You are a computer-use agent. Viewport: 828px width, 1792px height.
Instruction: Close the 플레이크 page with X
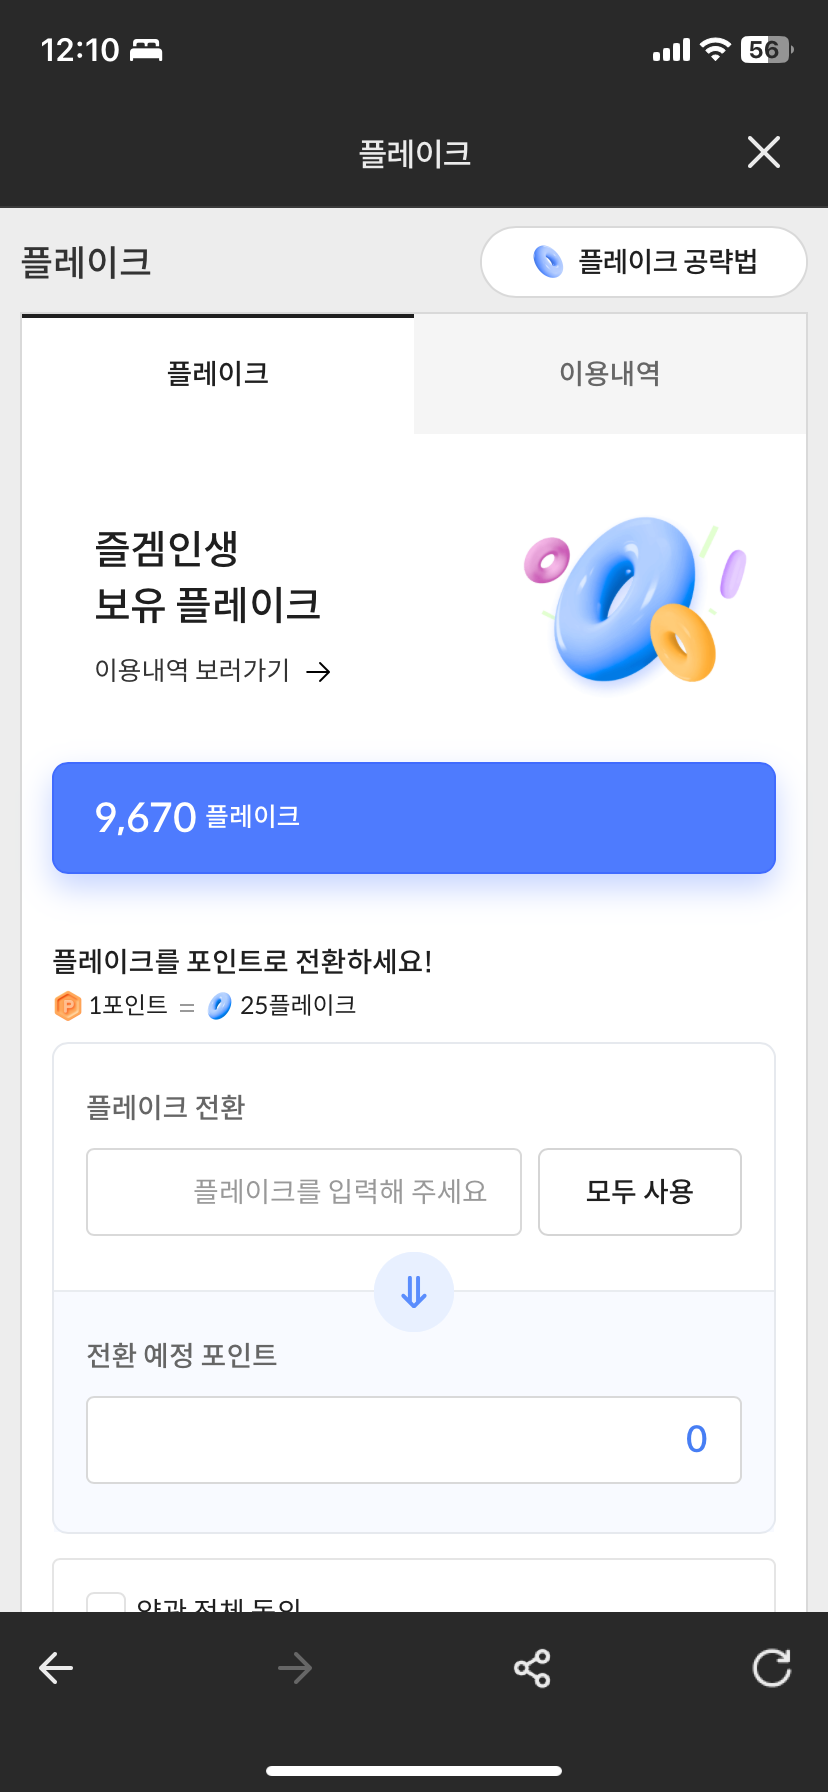pyautogui.click(x=763, y=153)
